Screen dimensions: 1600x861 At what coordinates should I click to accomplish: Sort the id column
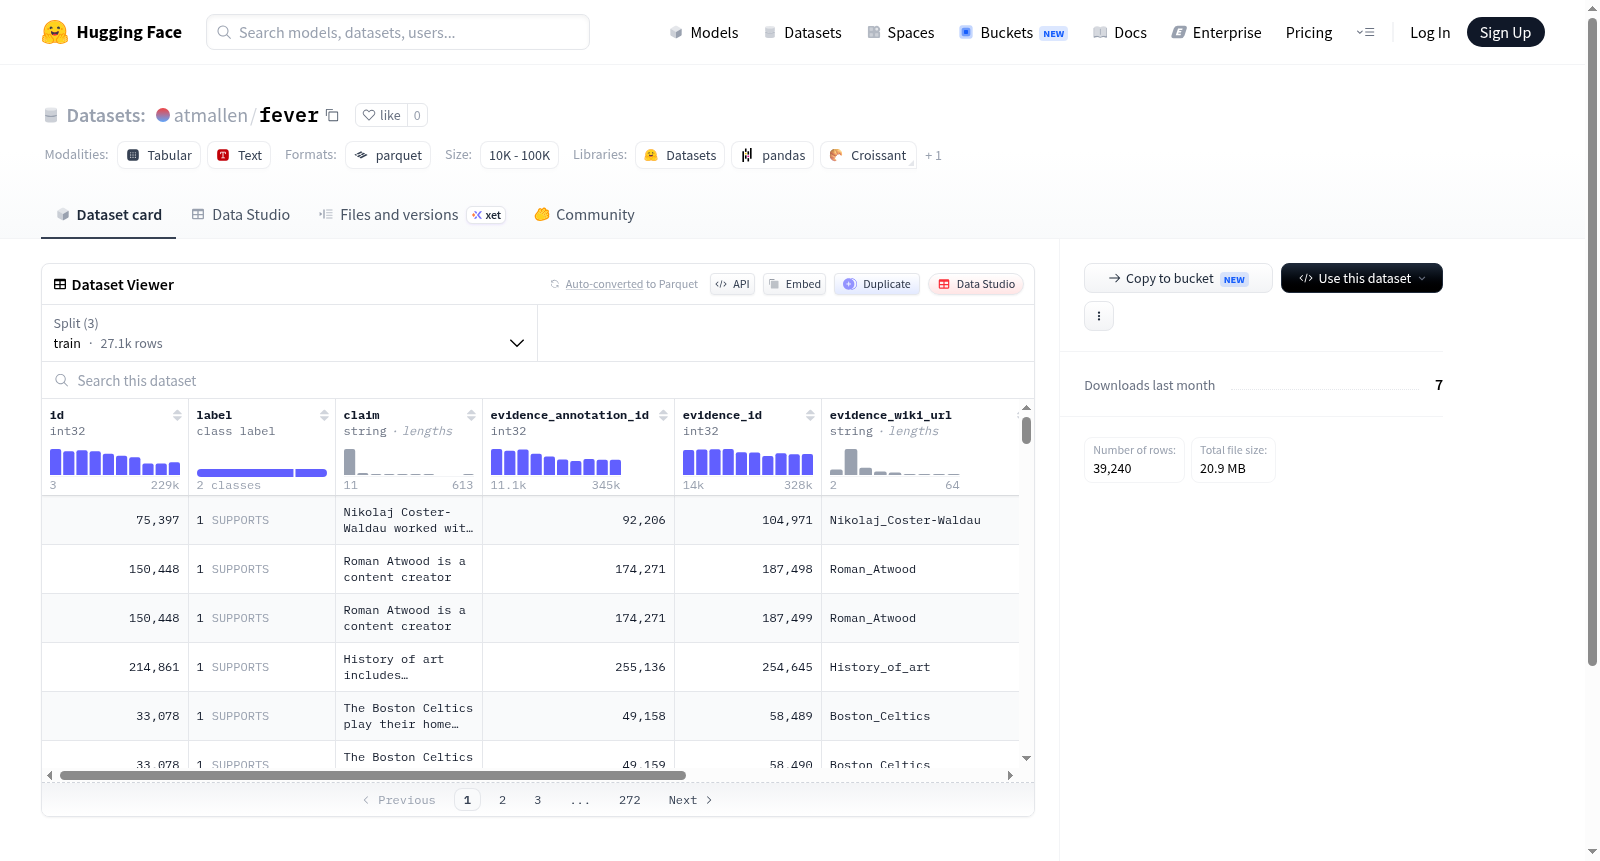(177, 415)
